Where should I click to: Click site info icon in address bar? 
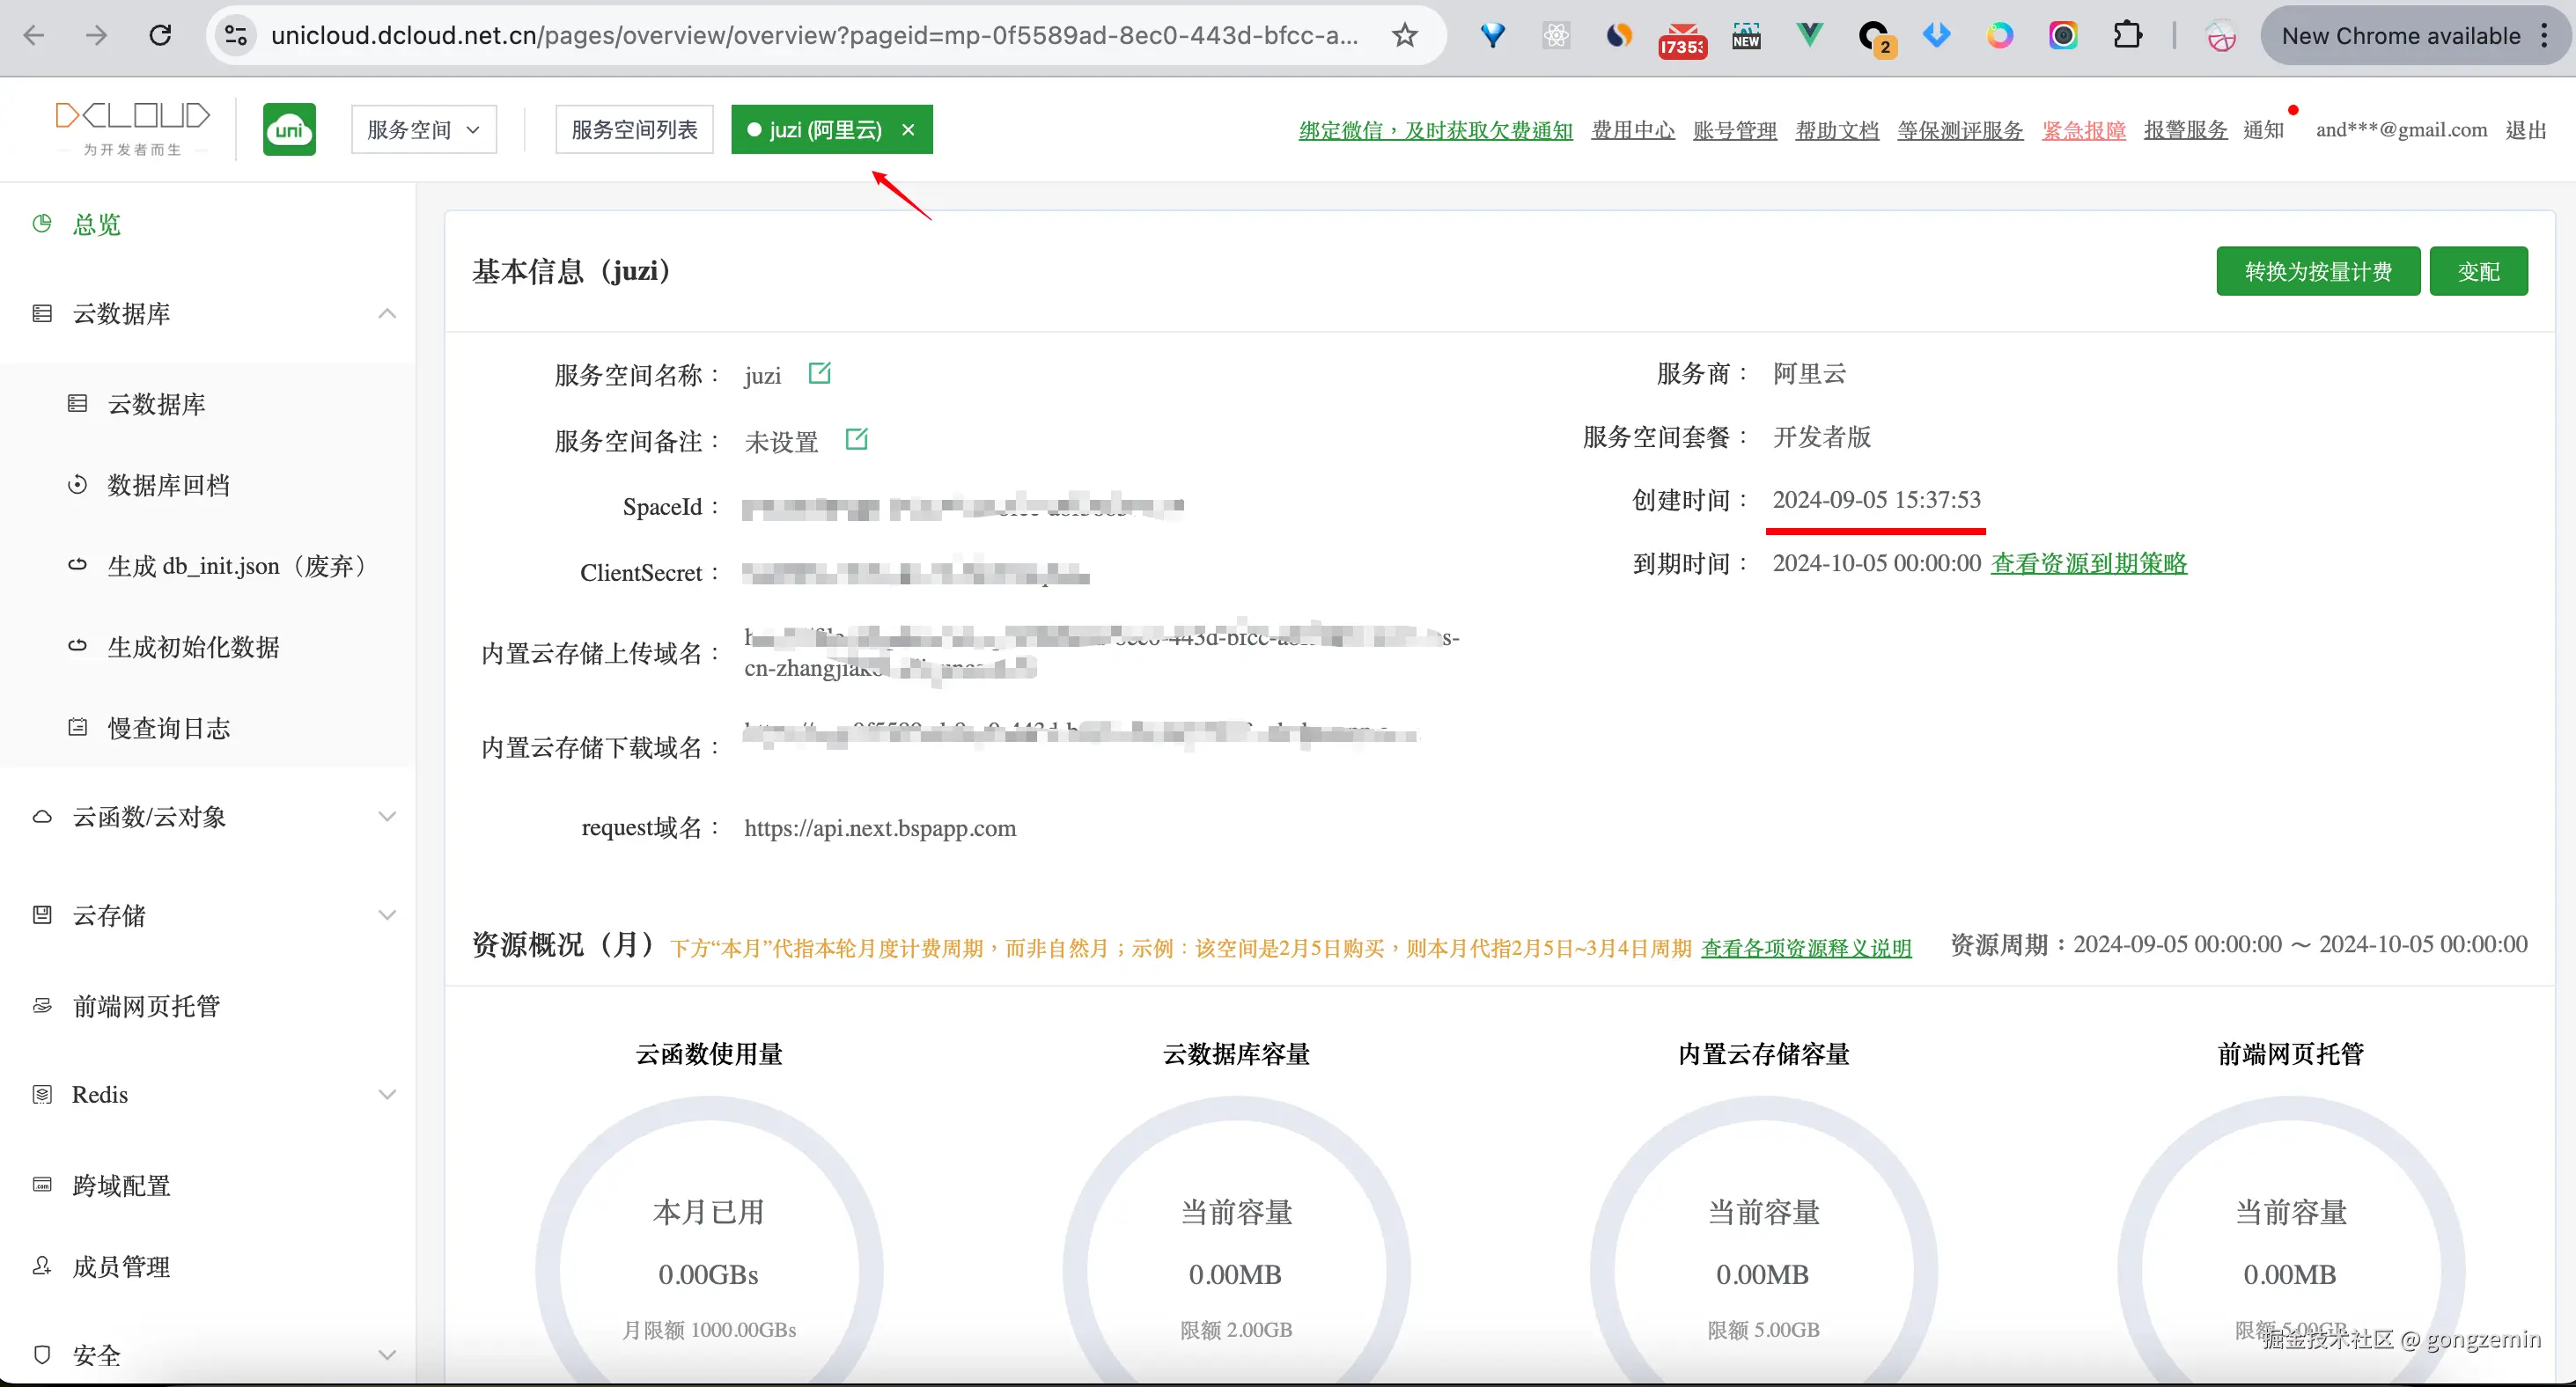pos(236,36)
